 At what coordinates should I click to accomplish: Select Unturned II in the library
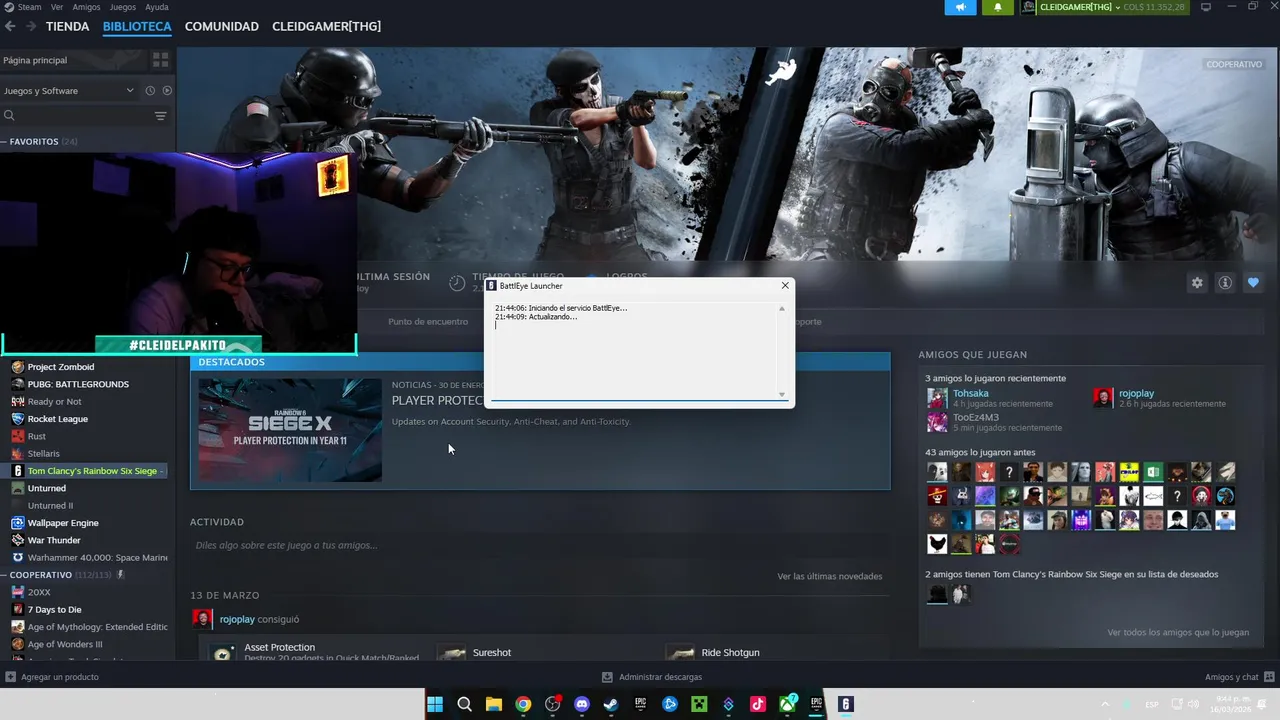click(50, 506)
